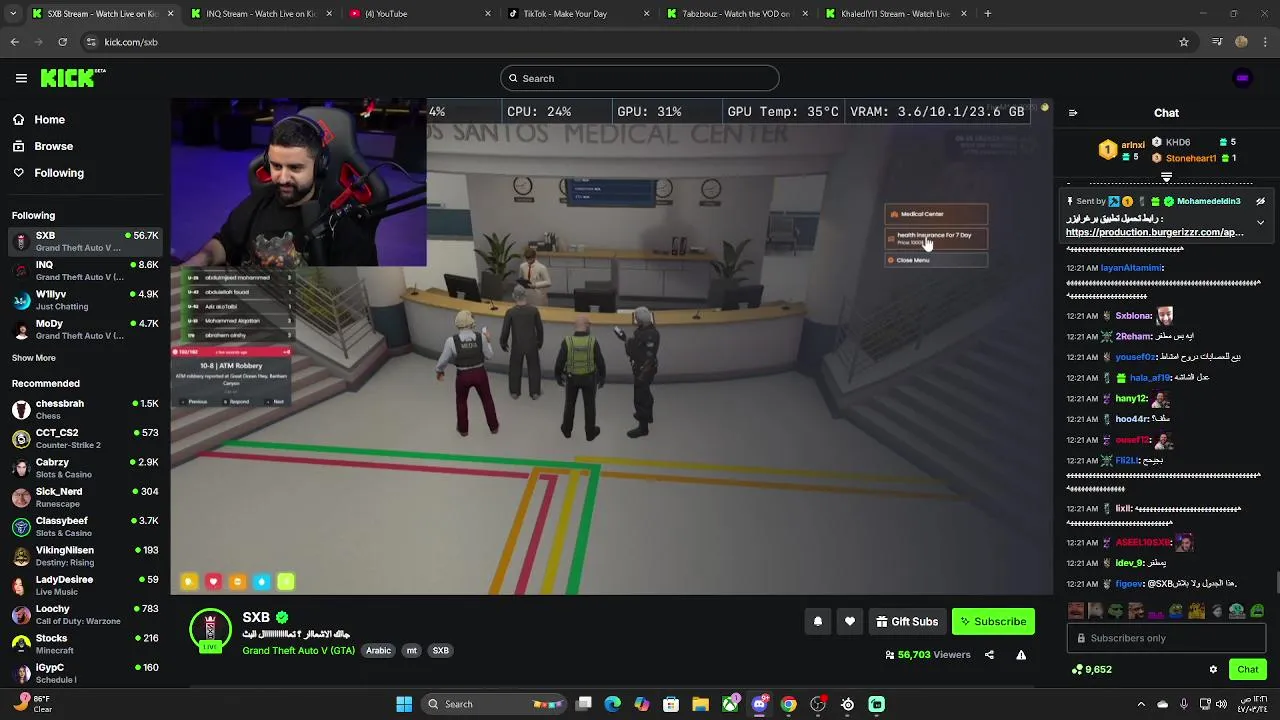1280x720 pixels.
Task: Open Cabrzy Slots & Casino channel
Action: (x=85, y=468)
